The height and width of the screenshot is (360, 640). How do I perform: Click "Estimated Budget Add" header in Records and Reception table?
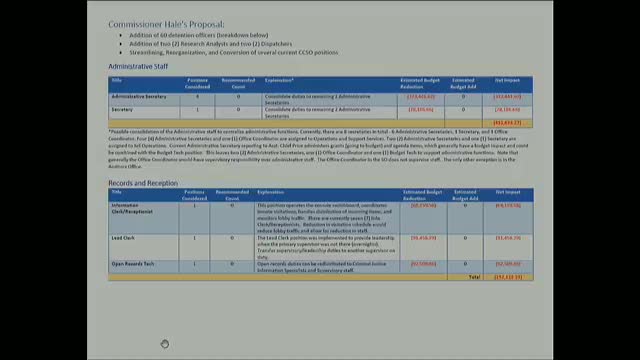pyautogui.click(x=465, y=195)
